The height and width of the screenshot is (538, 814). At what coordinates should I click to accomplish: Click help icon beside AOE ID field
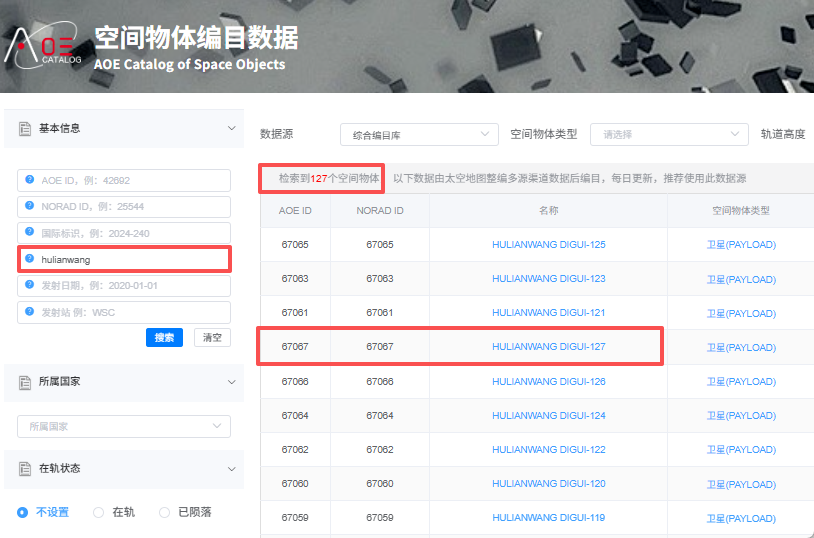click(30, 181)
